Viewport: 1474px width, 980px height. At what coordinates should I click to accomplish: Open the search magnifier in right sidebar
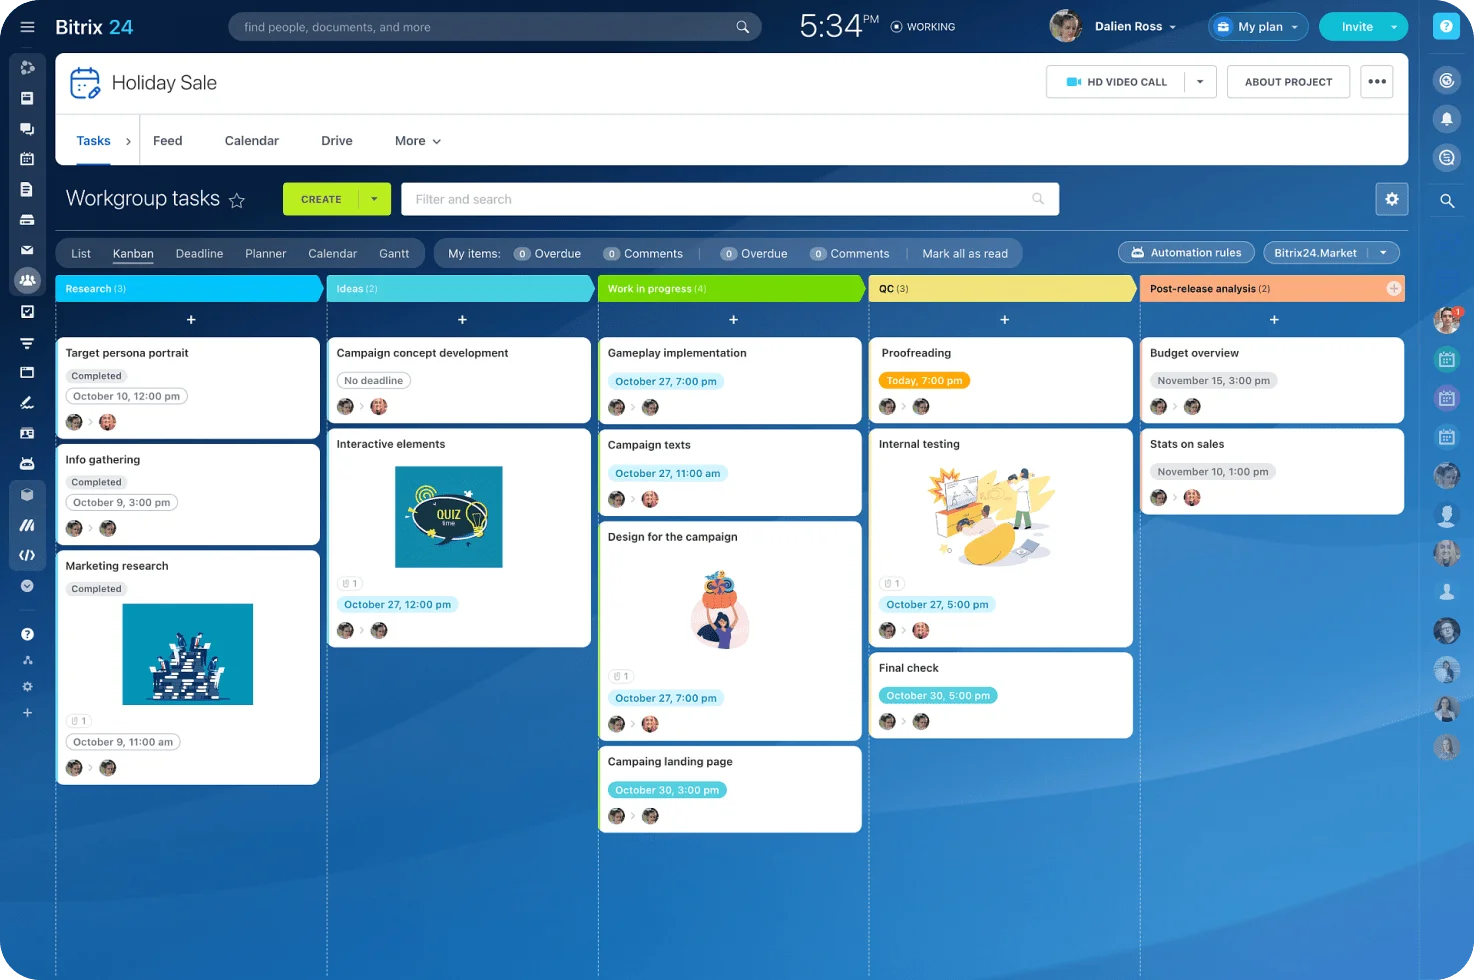1446,201
